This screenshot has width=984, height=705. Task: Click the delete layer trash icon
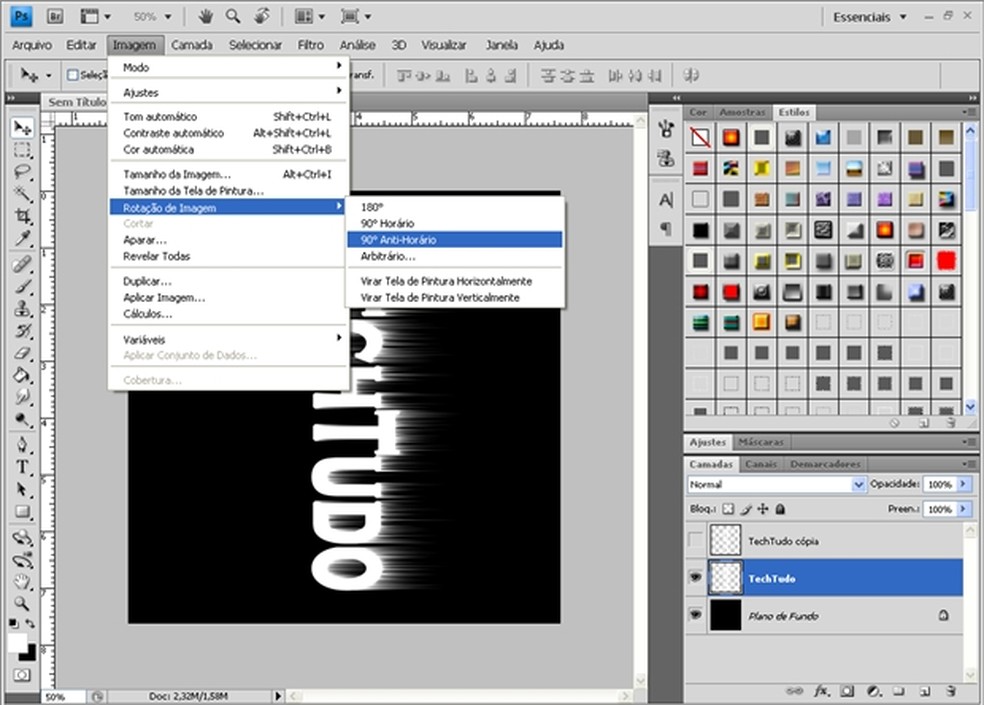pyautogui.click(x=951, y=690)
